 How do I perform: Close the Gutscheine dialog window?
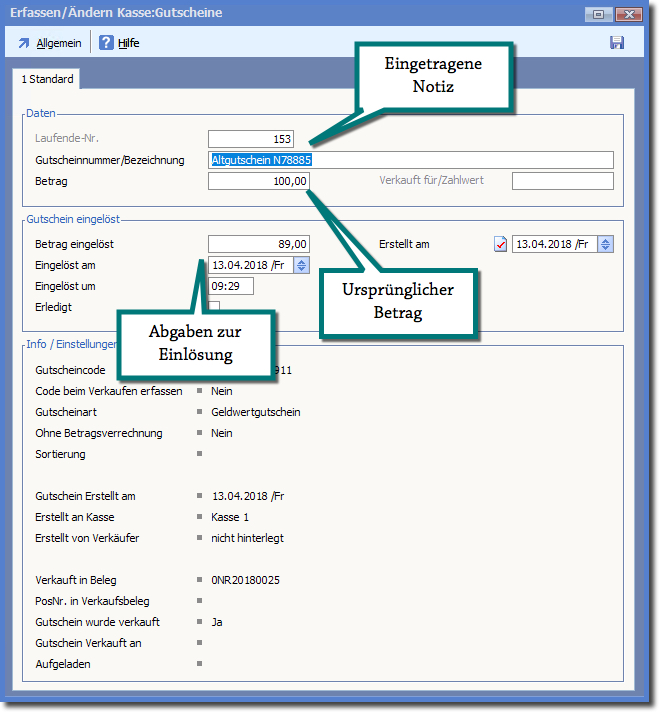pos(629,14)
